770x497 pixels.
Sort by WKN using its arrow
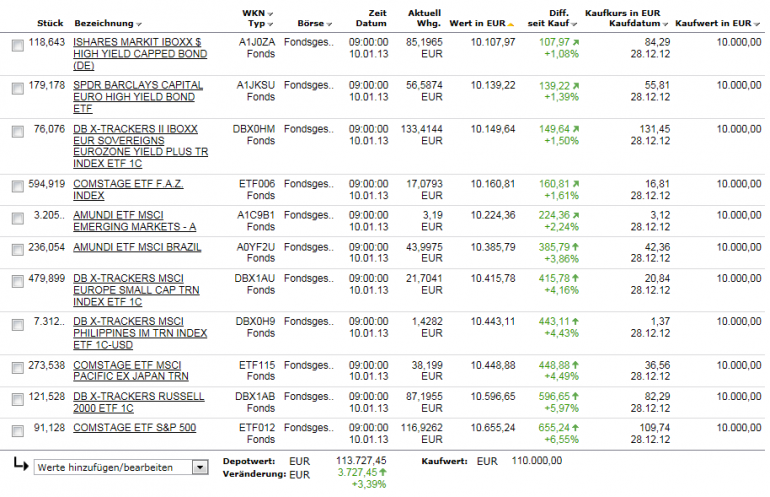271,14
